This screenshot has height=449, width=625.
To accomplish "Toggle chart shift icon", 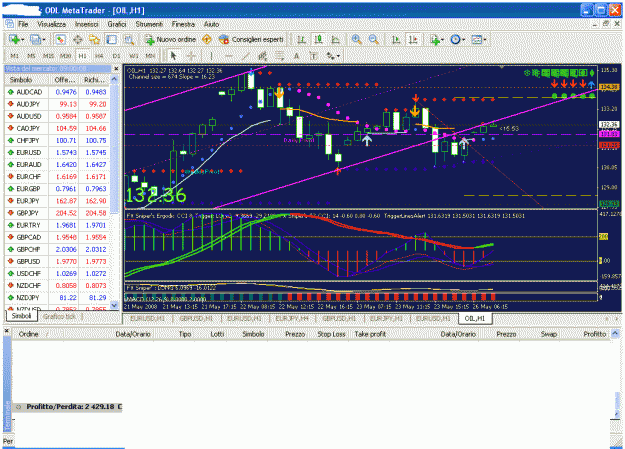I will [x=413, y=39].
